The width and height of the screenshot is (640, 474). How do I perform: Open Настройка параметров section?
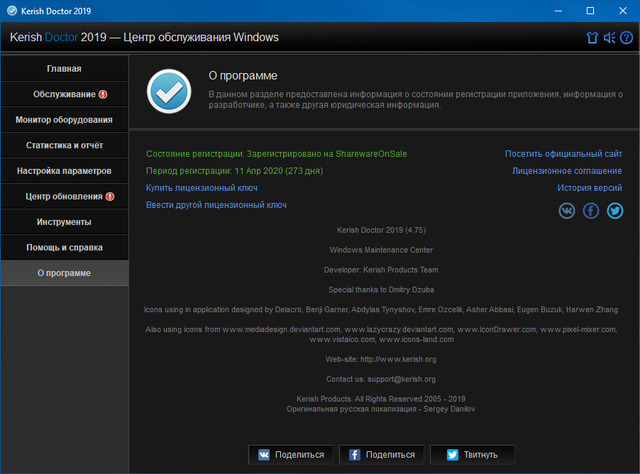click(64, 171)
